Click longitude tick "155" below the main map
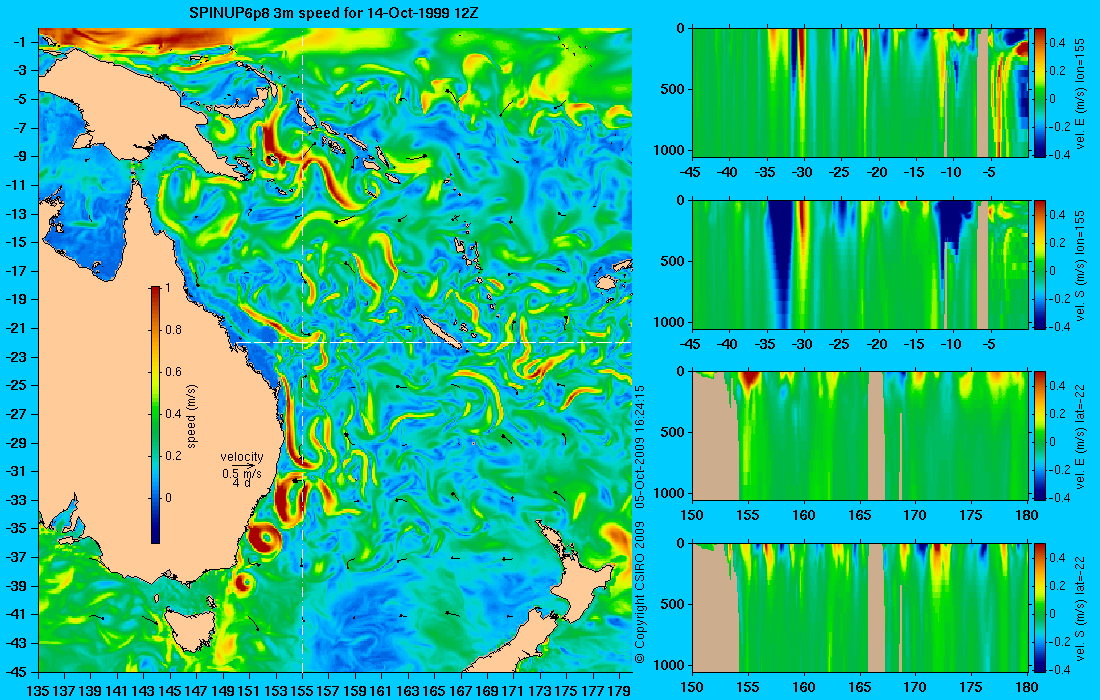Viewport: 1100px width, 700px height. pyautogui.click(x=302, y=692)
